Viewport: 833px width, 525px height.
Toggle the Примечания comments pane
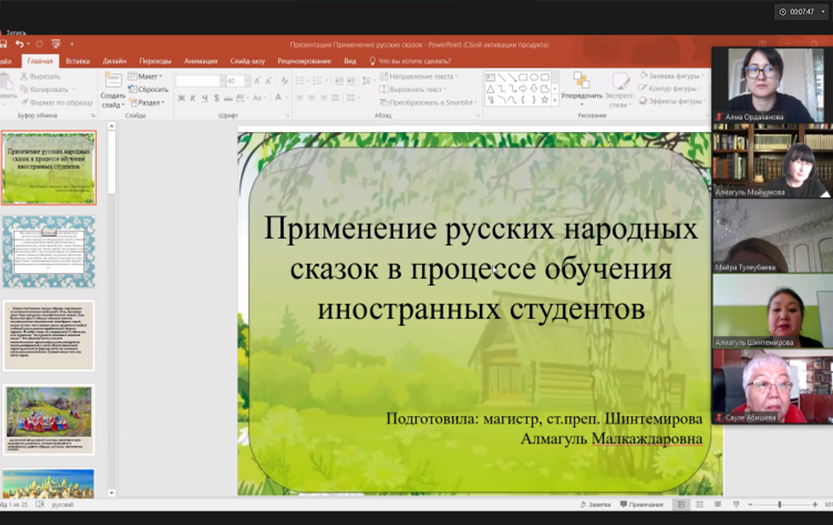click(x=640, y=505)
